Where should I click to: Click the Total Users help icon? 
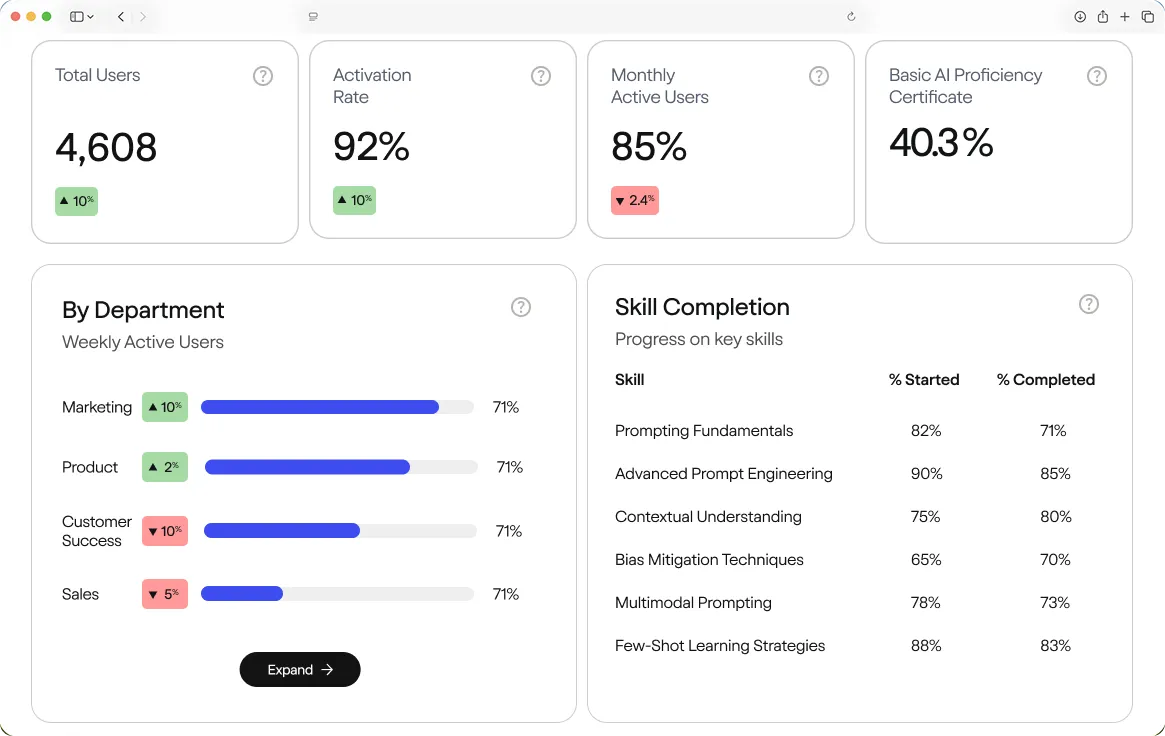pyautogui.click(x=263, y=75)
